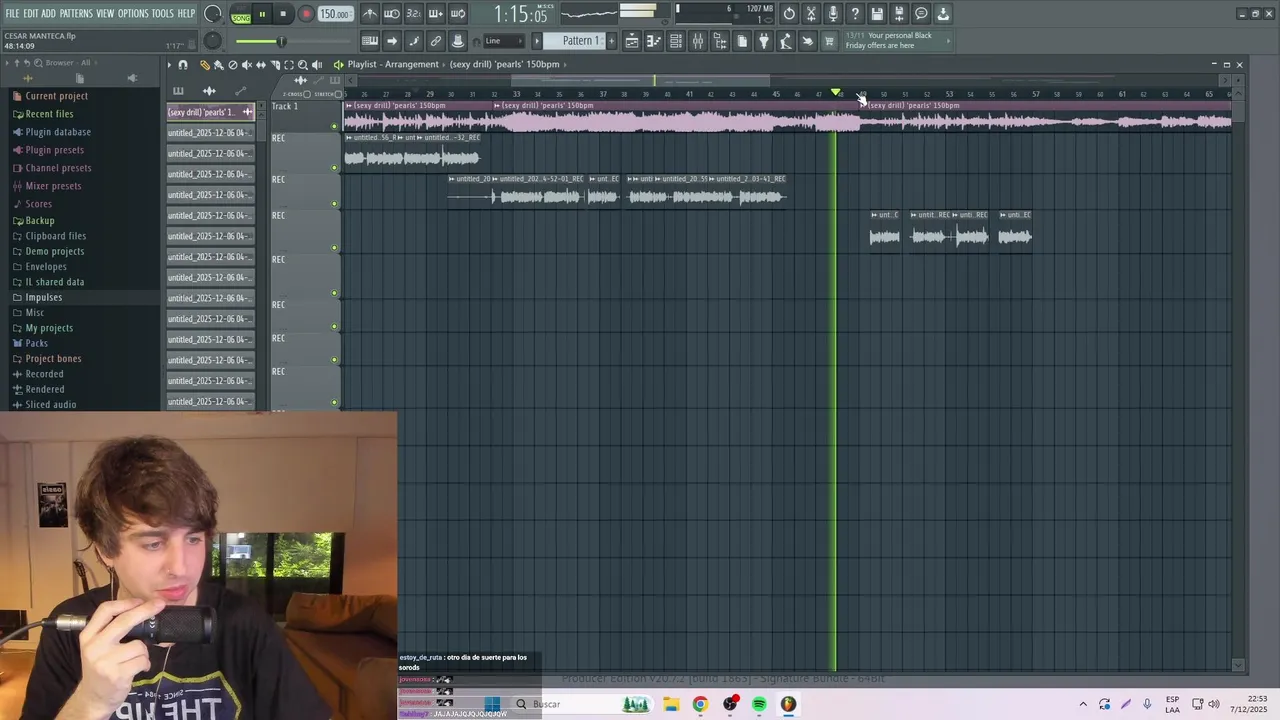The height and width of the screenshot is (720, 1280).
Task: Select the playlist Draw pencil tool
Action: click(205, 65)
